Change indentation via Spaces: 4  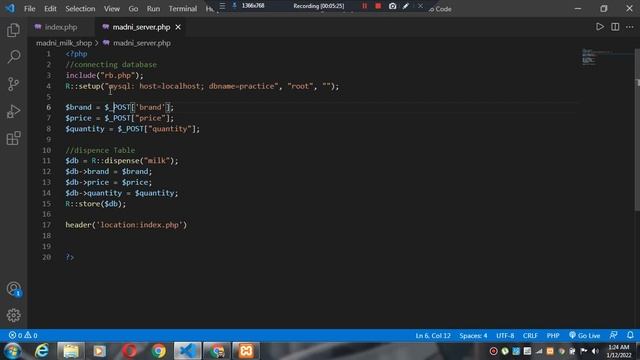473,336
